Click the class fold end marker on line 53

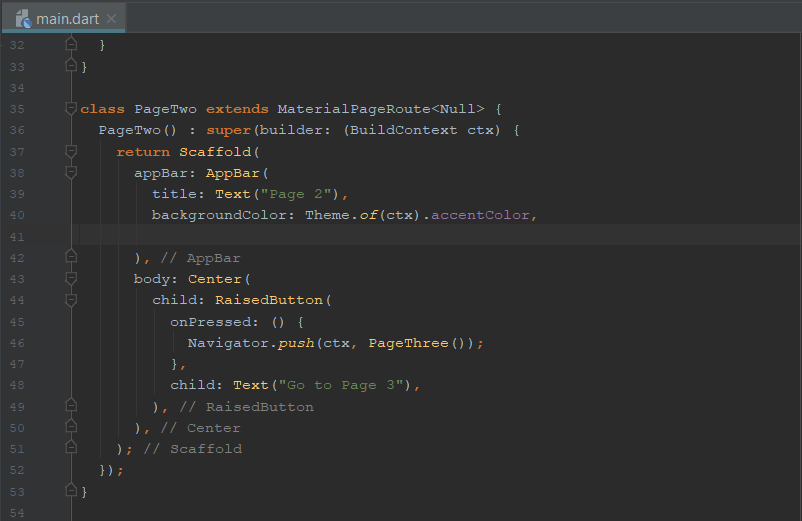coord(71,490)
